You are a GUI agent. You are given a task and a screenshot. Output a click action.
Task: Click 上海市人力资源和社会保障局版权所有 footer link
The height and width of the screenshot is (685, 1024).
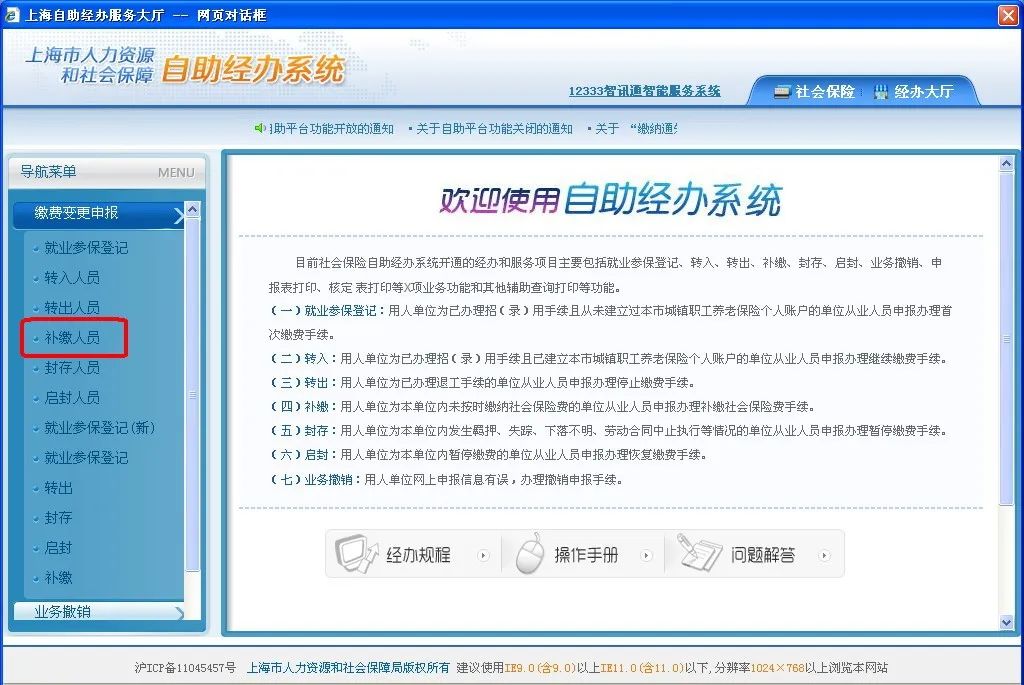click(348, 668)
